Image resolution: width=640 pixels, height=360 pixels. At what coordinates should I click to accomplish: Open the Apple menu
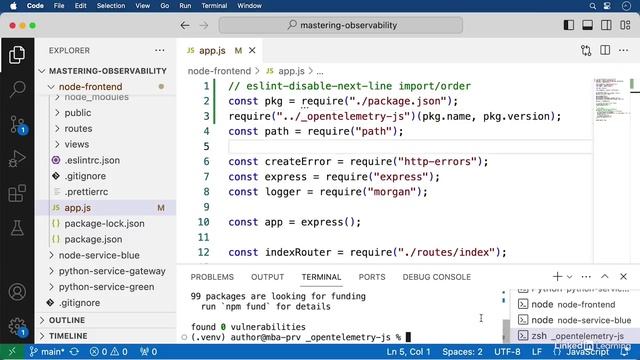tap(13, 6)
